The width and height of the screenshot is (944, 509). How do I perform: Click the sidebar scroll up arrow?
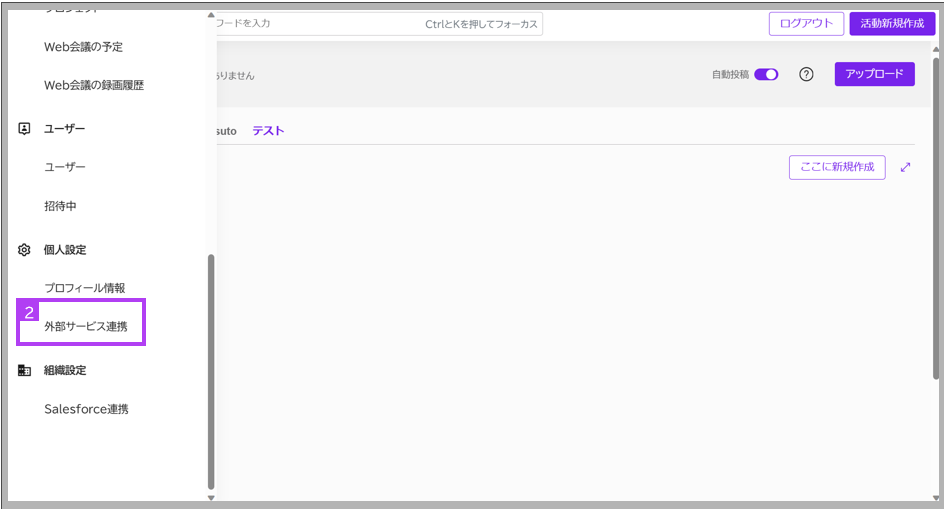[211, 15]
